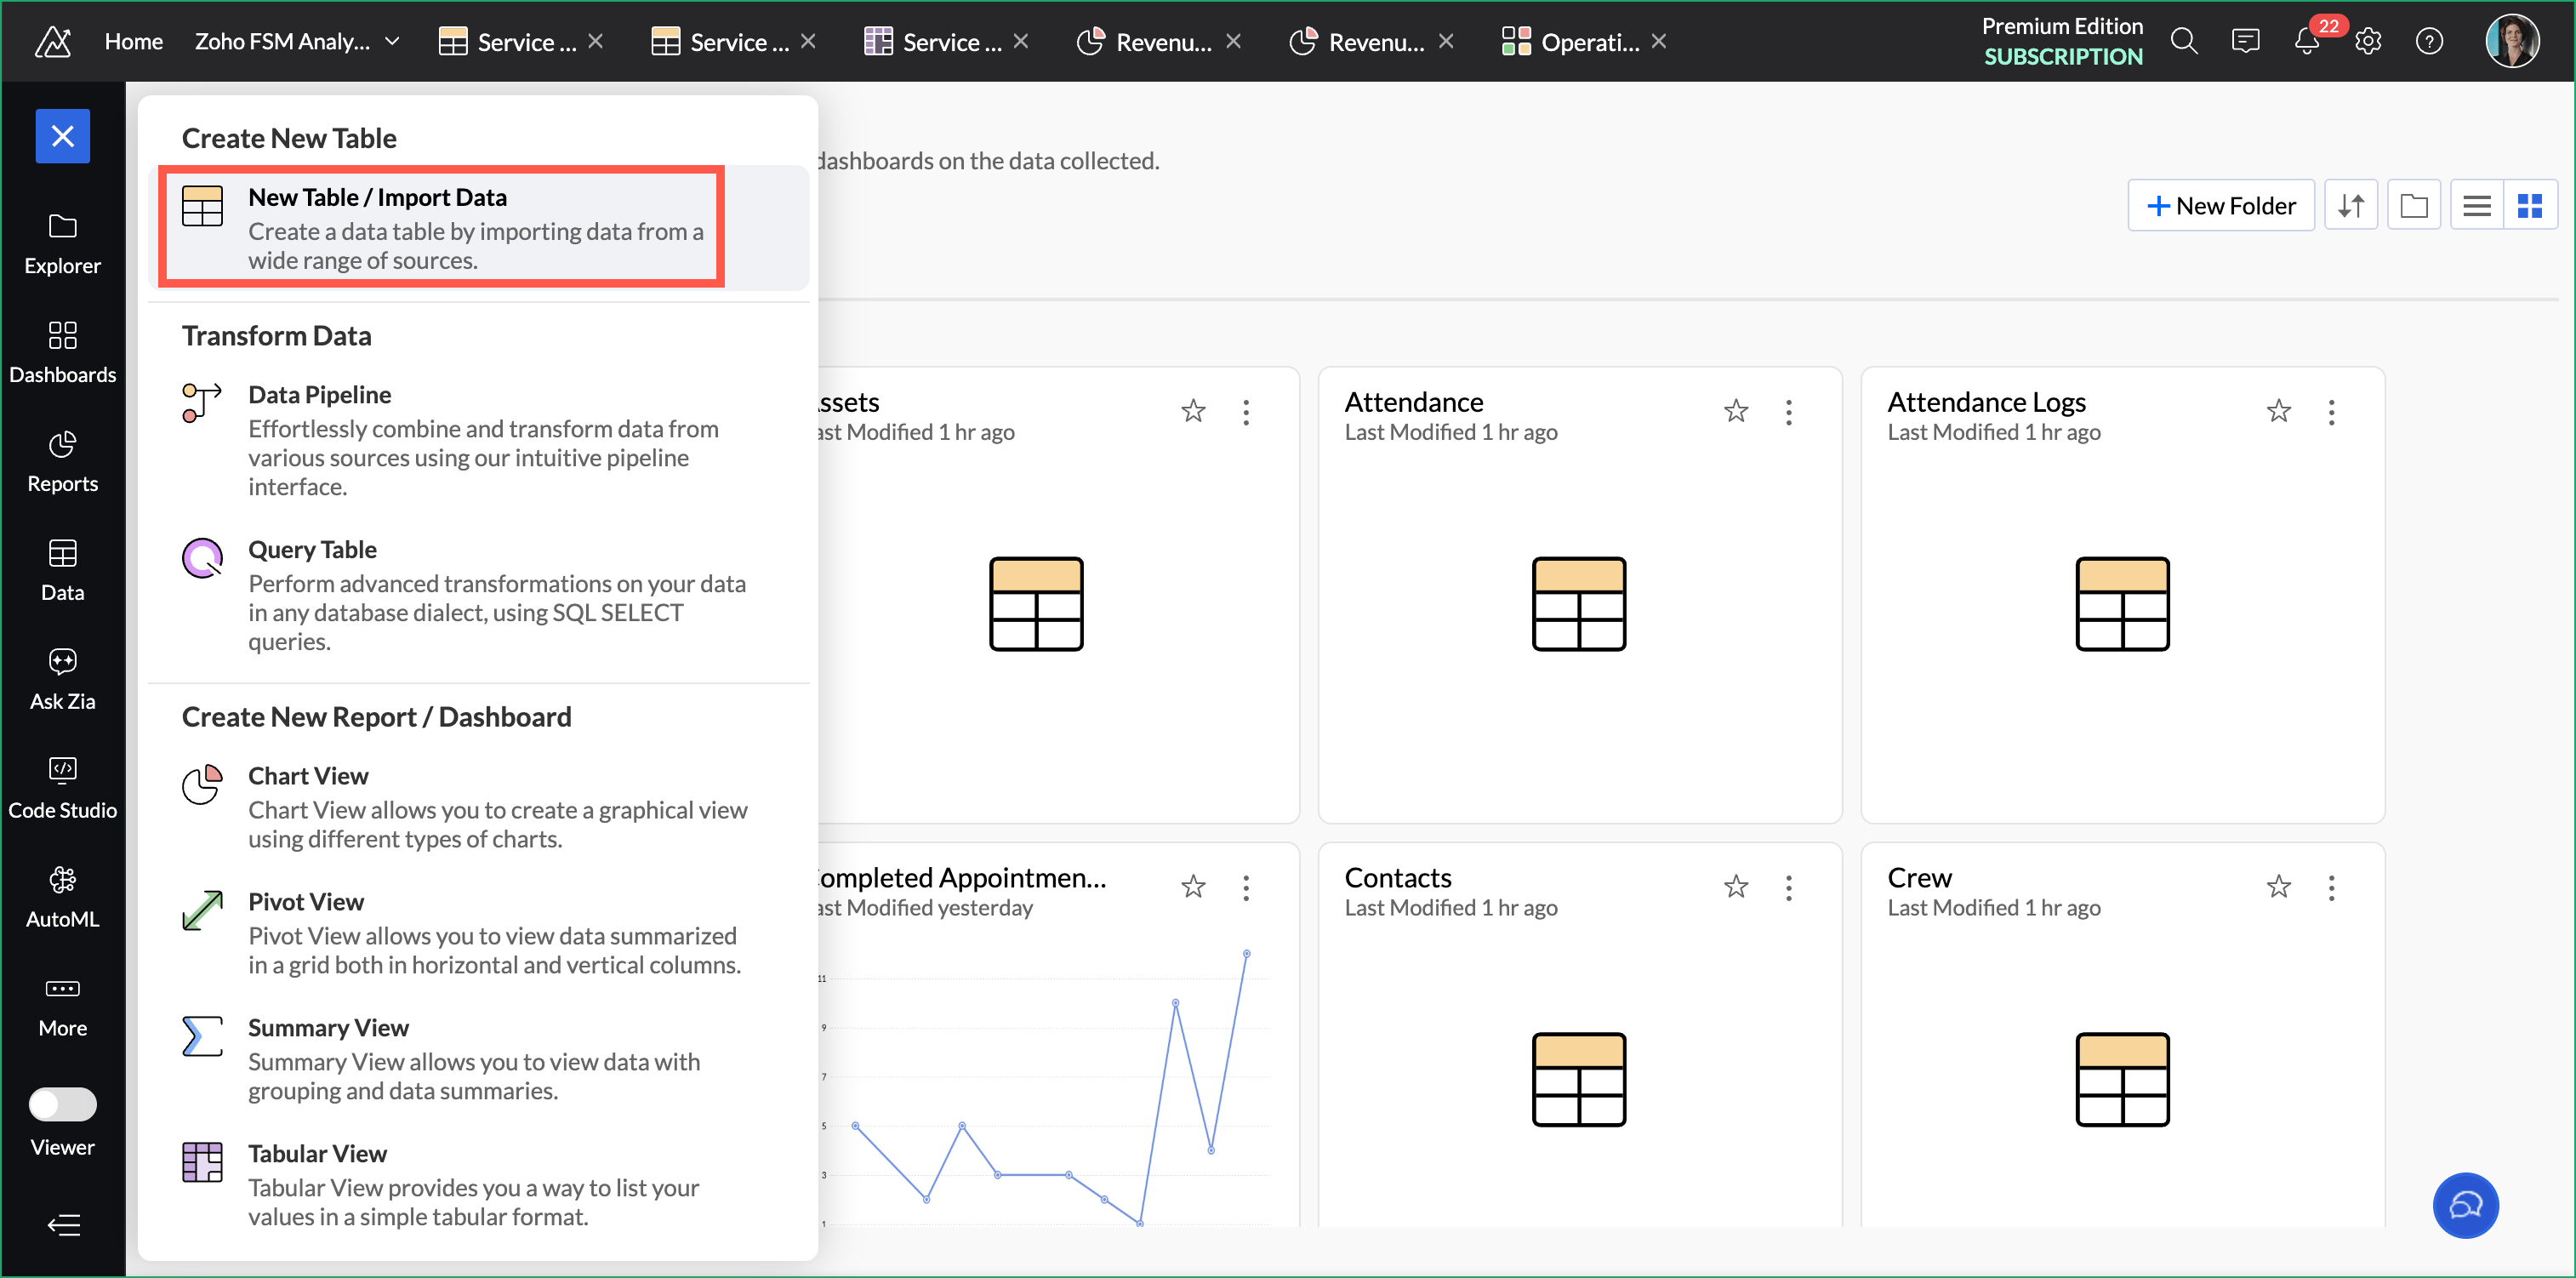Open AutoML section in sidebar
The image size is (2576, 1278).
pyautogui.click(x=62, y=897)
